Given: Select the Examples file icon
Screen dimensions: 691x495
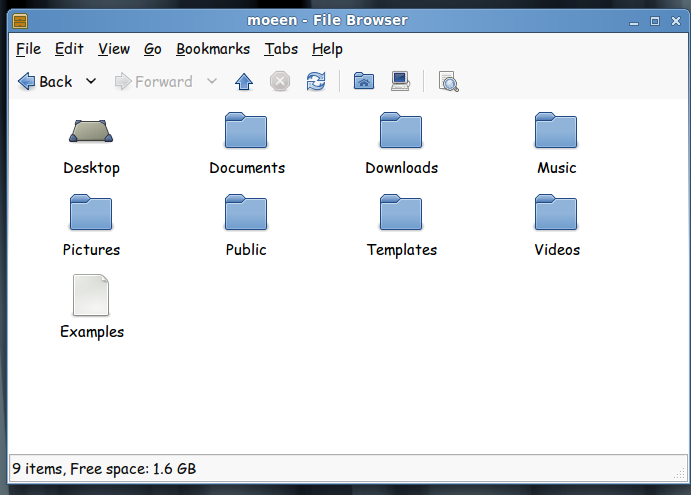Looking at the screenshot, I should point(91,295).
